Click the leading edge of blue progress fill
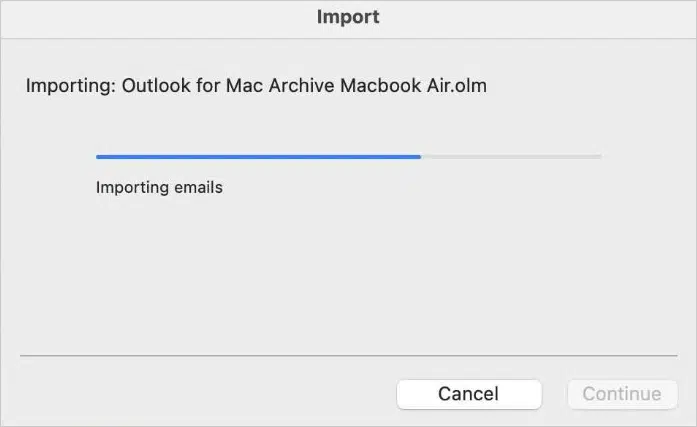 [x=419, y=157]
